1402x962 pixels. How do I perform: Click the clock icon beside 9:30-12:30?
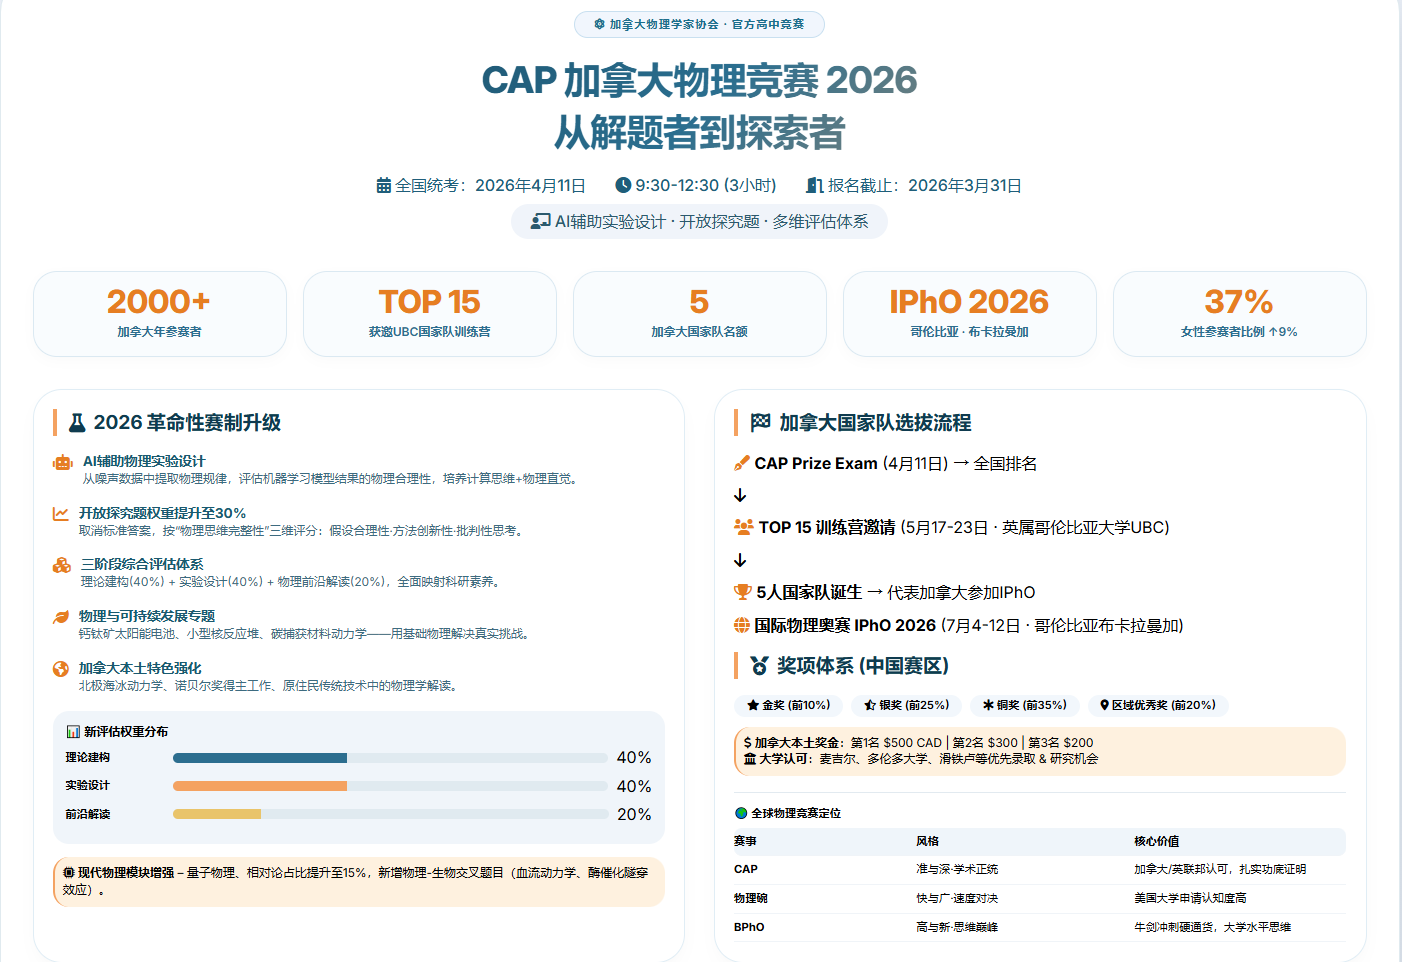click(x=623, y=186)
